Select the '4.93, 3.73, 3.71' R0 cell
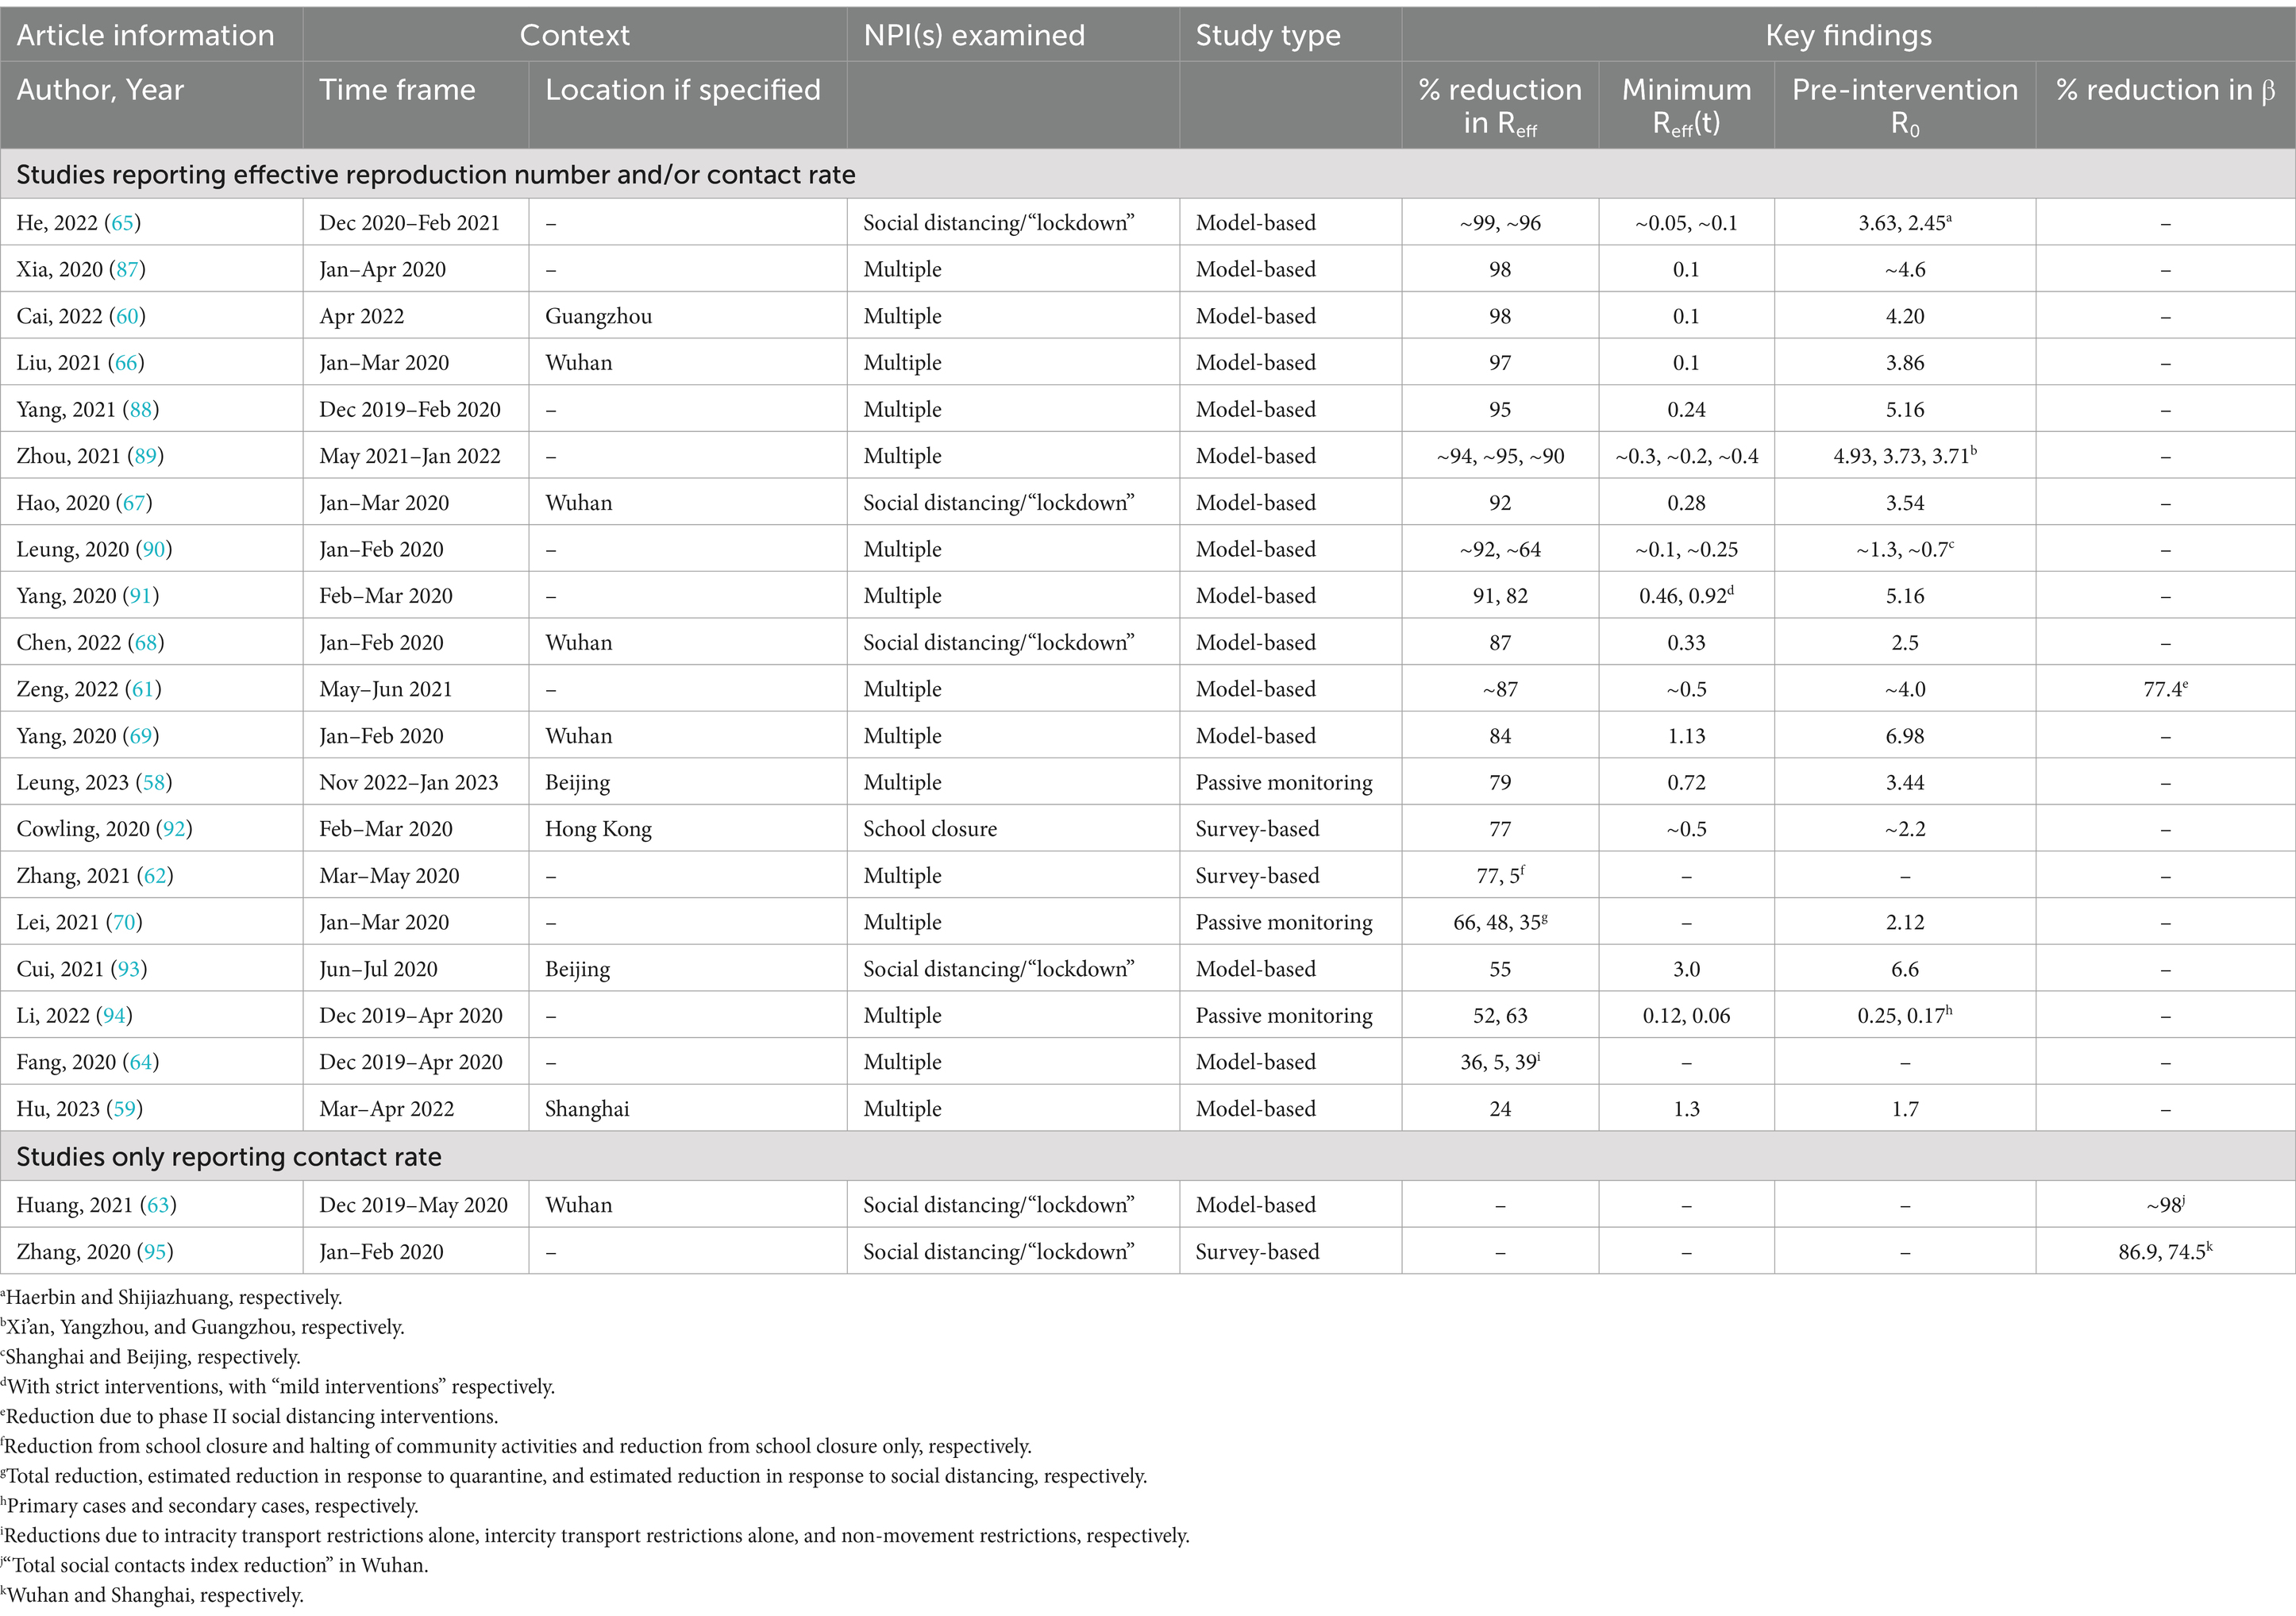Viewport: 2296px width, 1616px height. point(1905,456)
